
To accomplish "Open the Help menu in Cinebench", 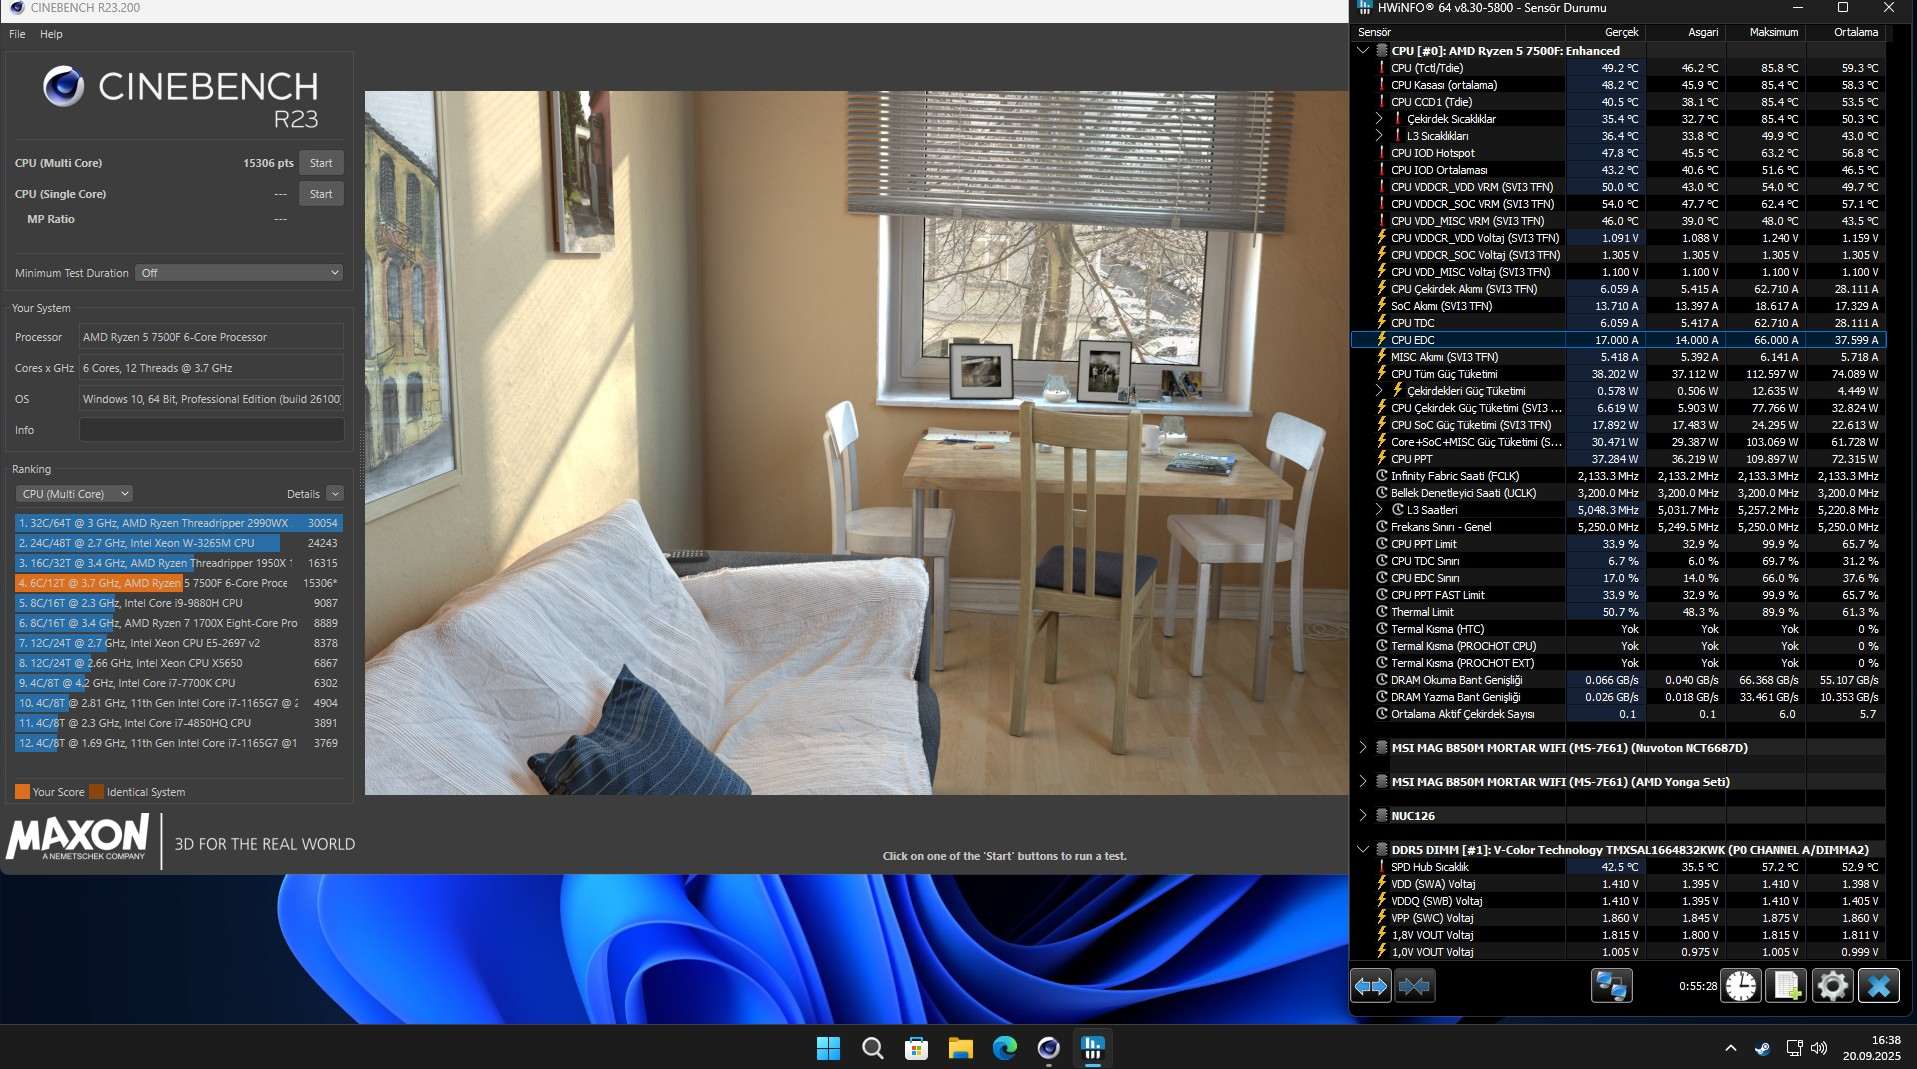I will [51, 34].
